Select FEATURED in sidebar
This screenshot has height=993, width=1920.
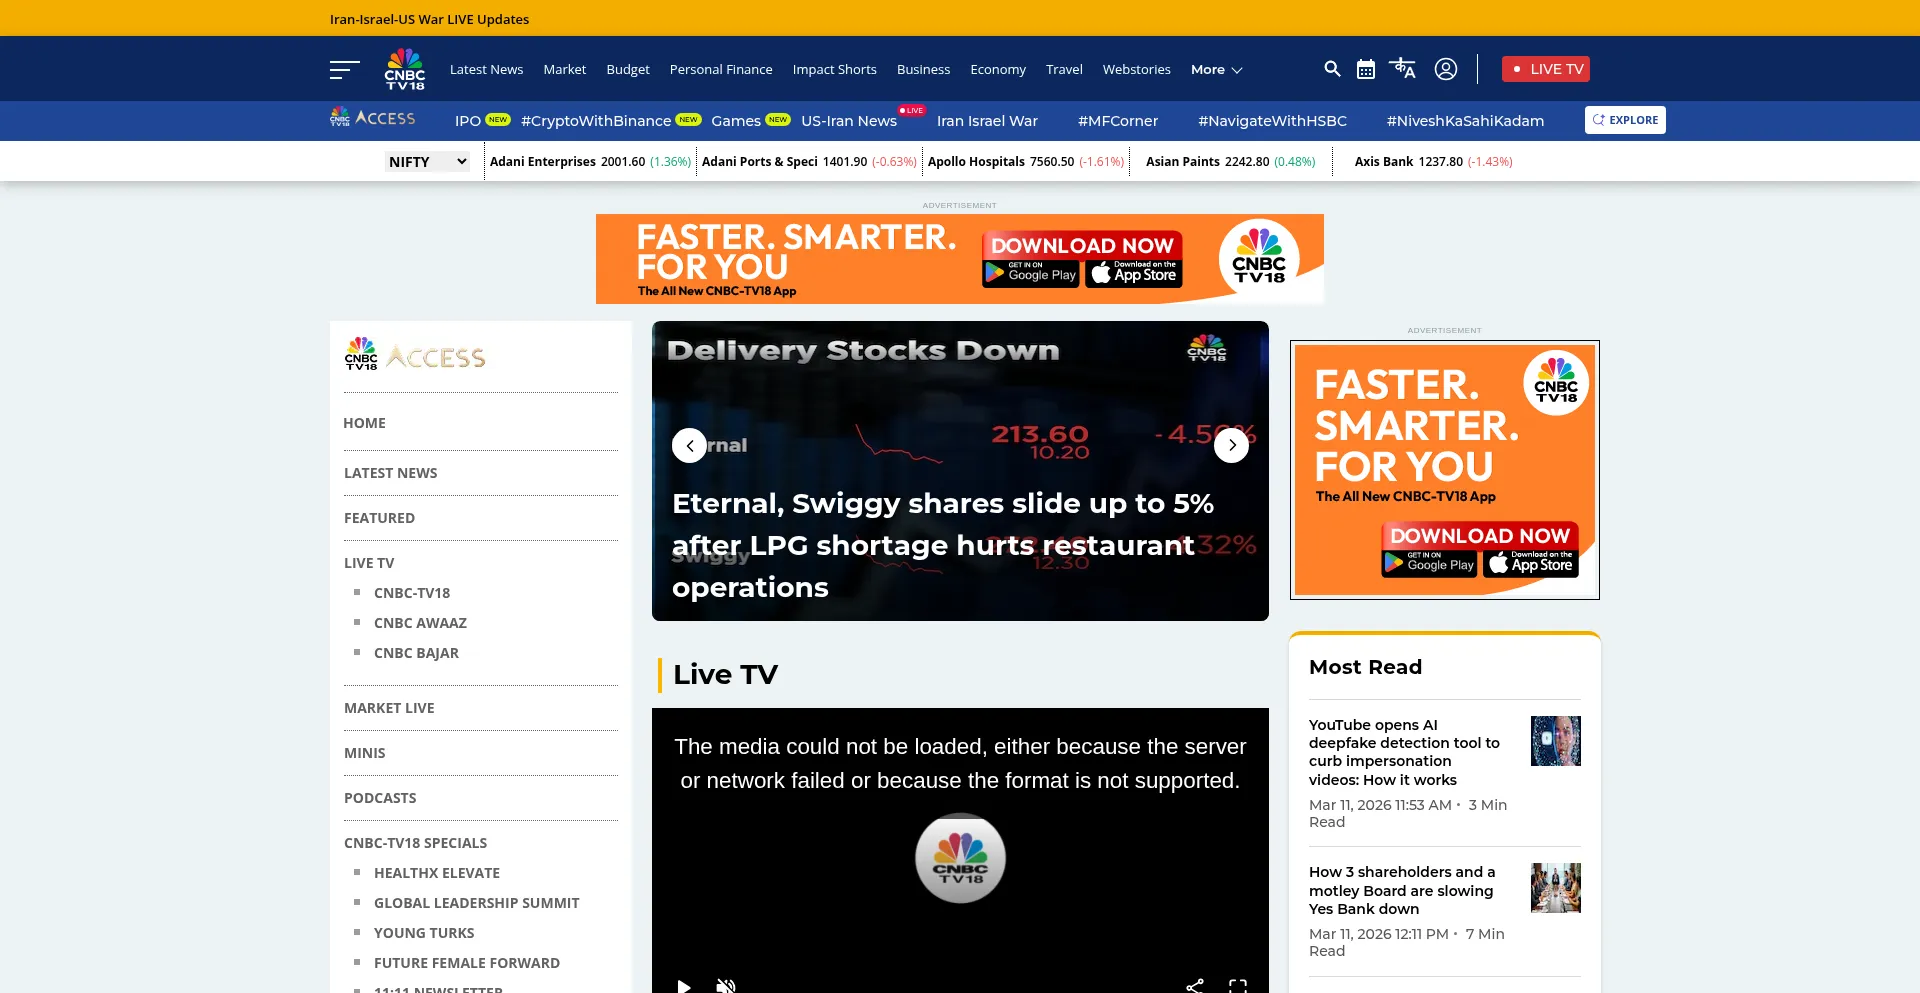[379, 518]
